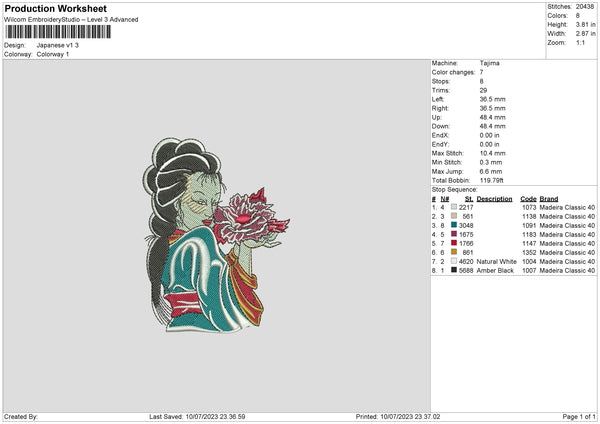Click 'Wilcom EmbroideryStudio – Level 3 Advanced' text
600x424 pixels.
click(x=71, y=20)
